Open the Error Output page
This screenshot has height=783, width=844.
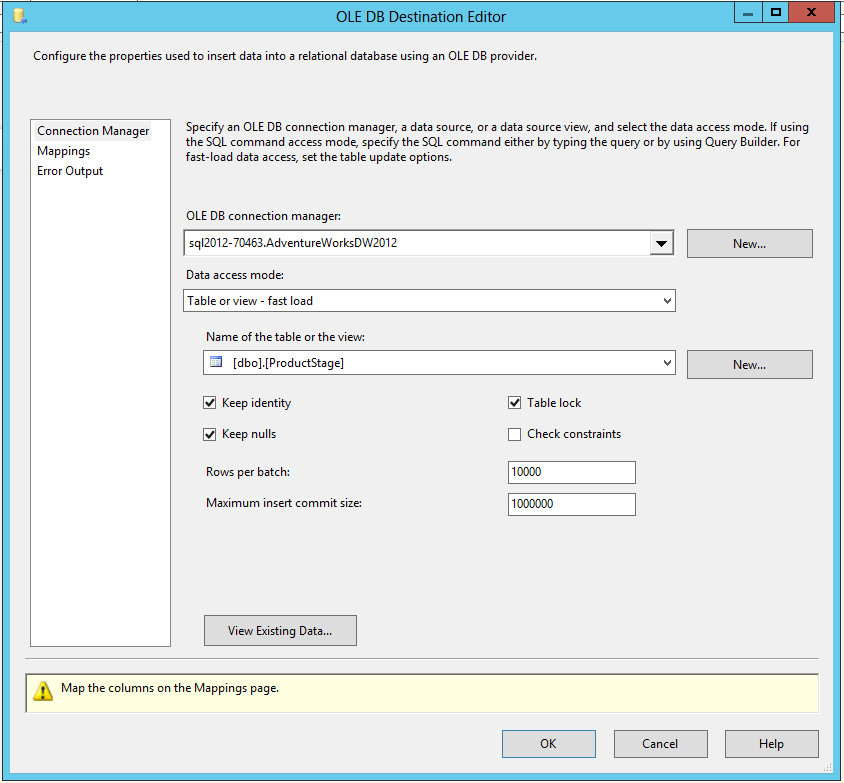70,171
